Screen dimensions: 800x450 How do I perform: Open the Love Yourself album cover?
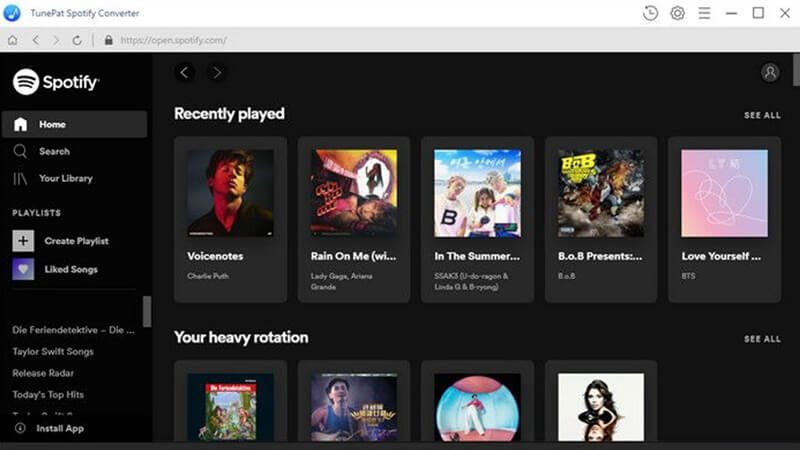pyautogui.click(x=724, y=193)
